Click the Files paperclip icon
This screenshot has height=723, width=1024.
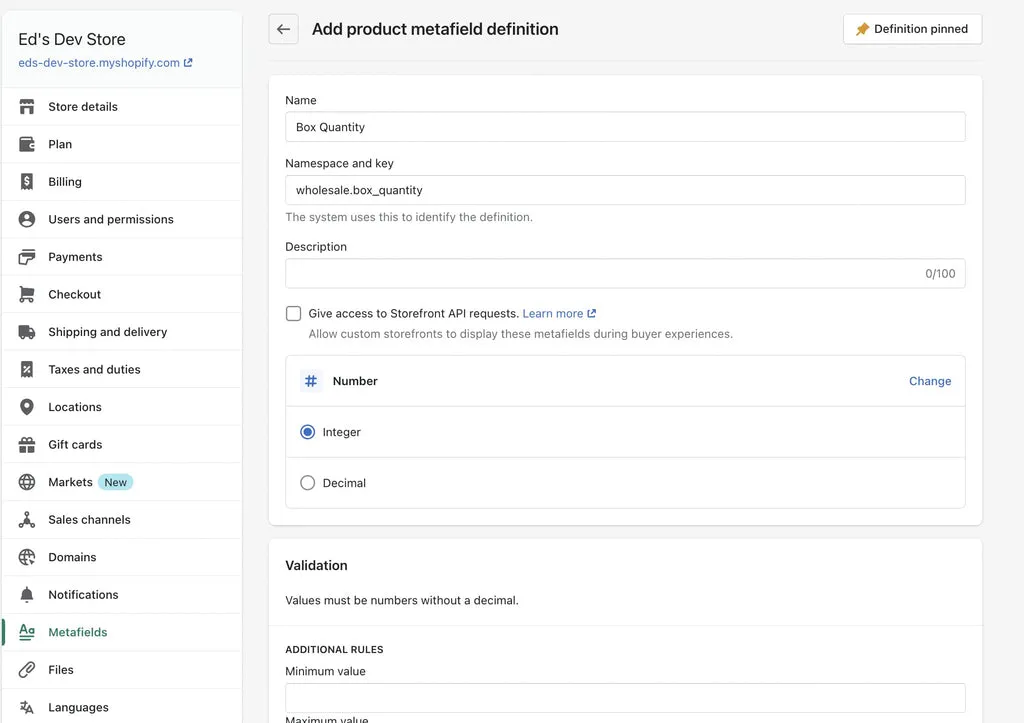pyautogui.click(x=27, y=670)
